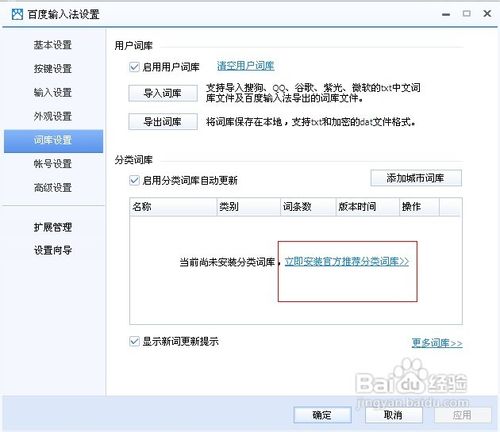Close the 百度输入法设置 window
The height and width of the screenshot is (432, 500).
487,14
